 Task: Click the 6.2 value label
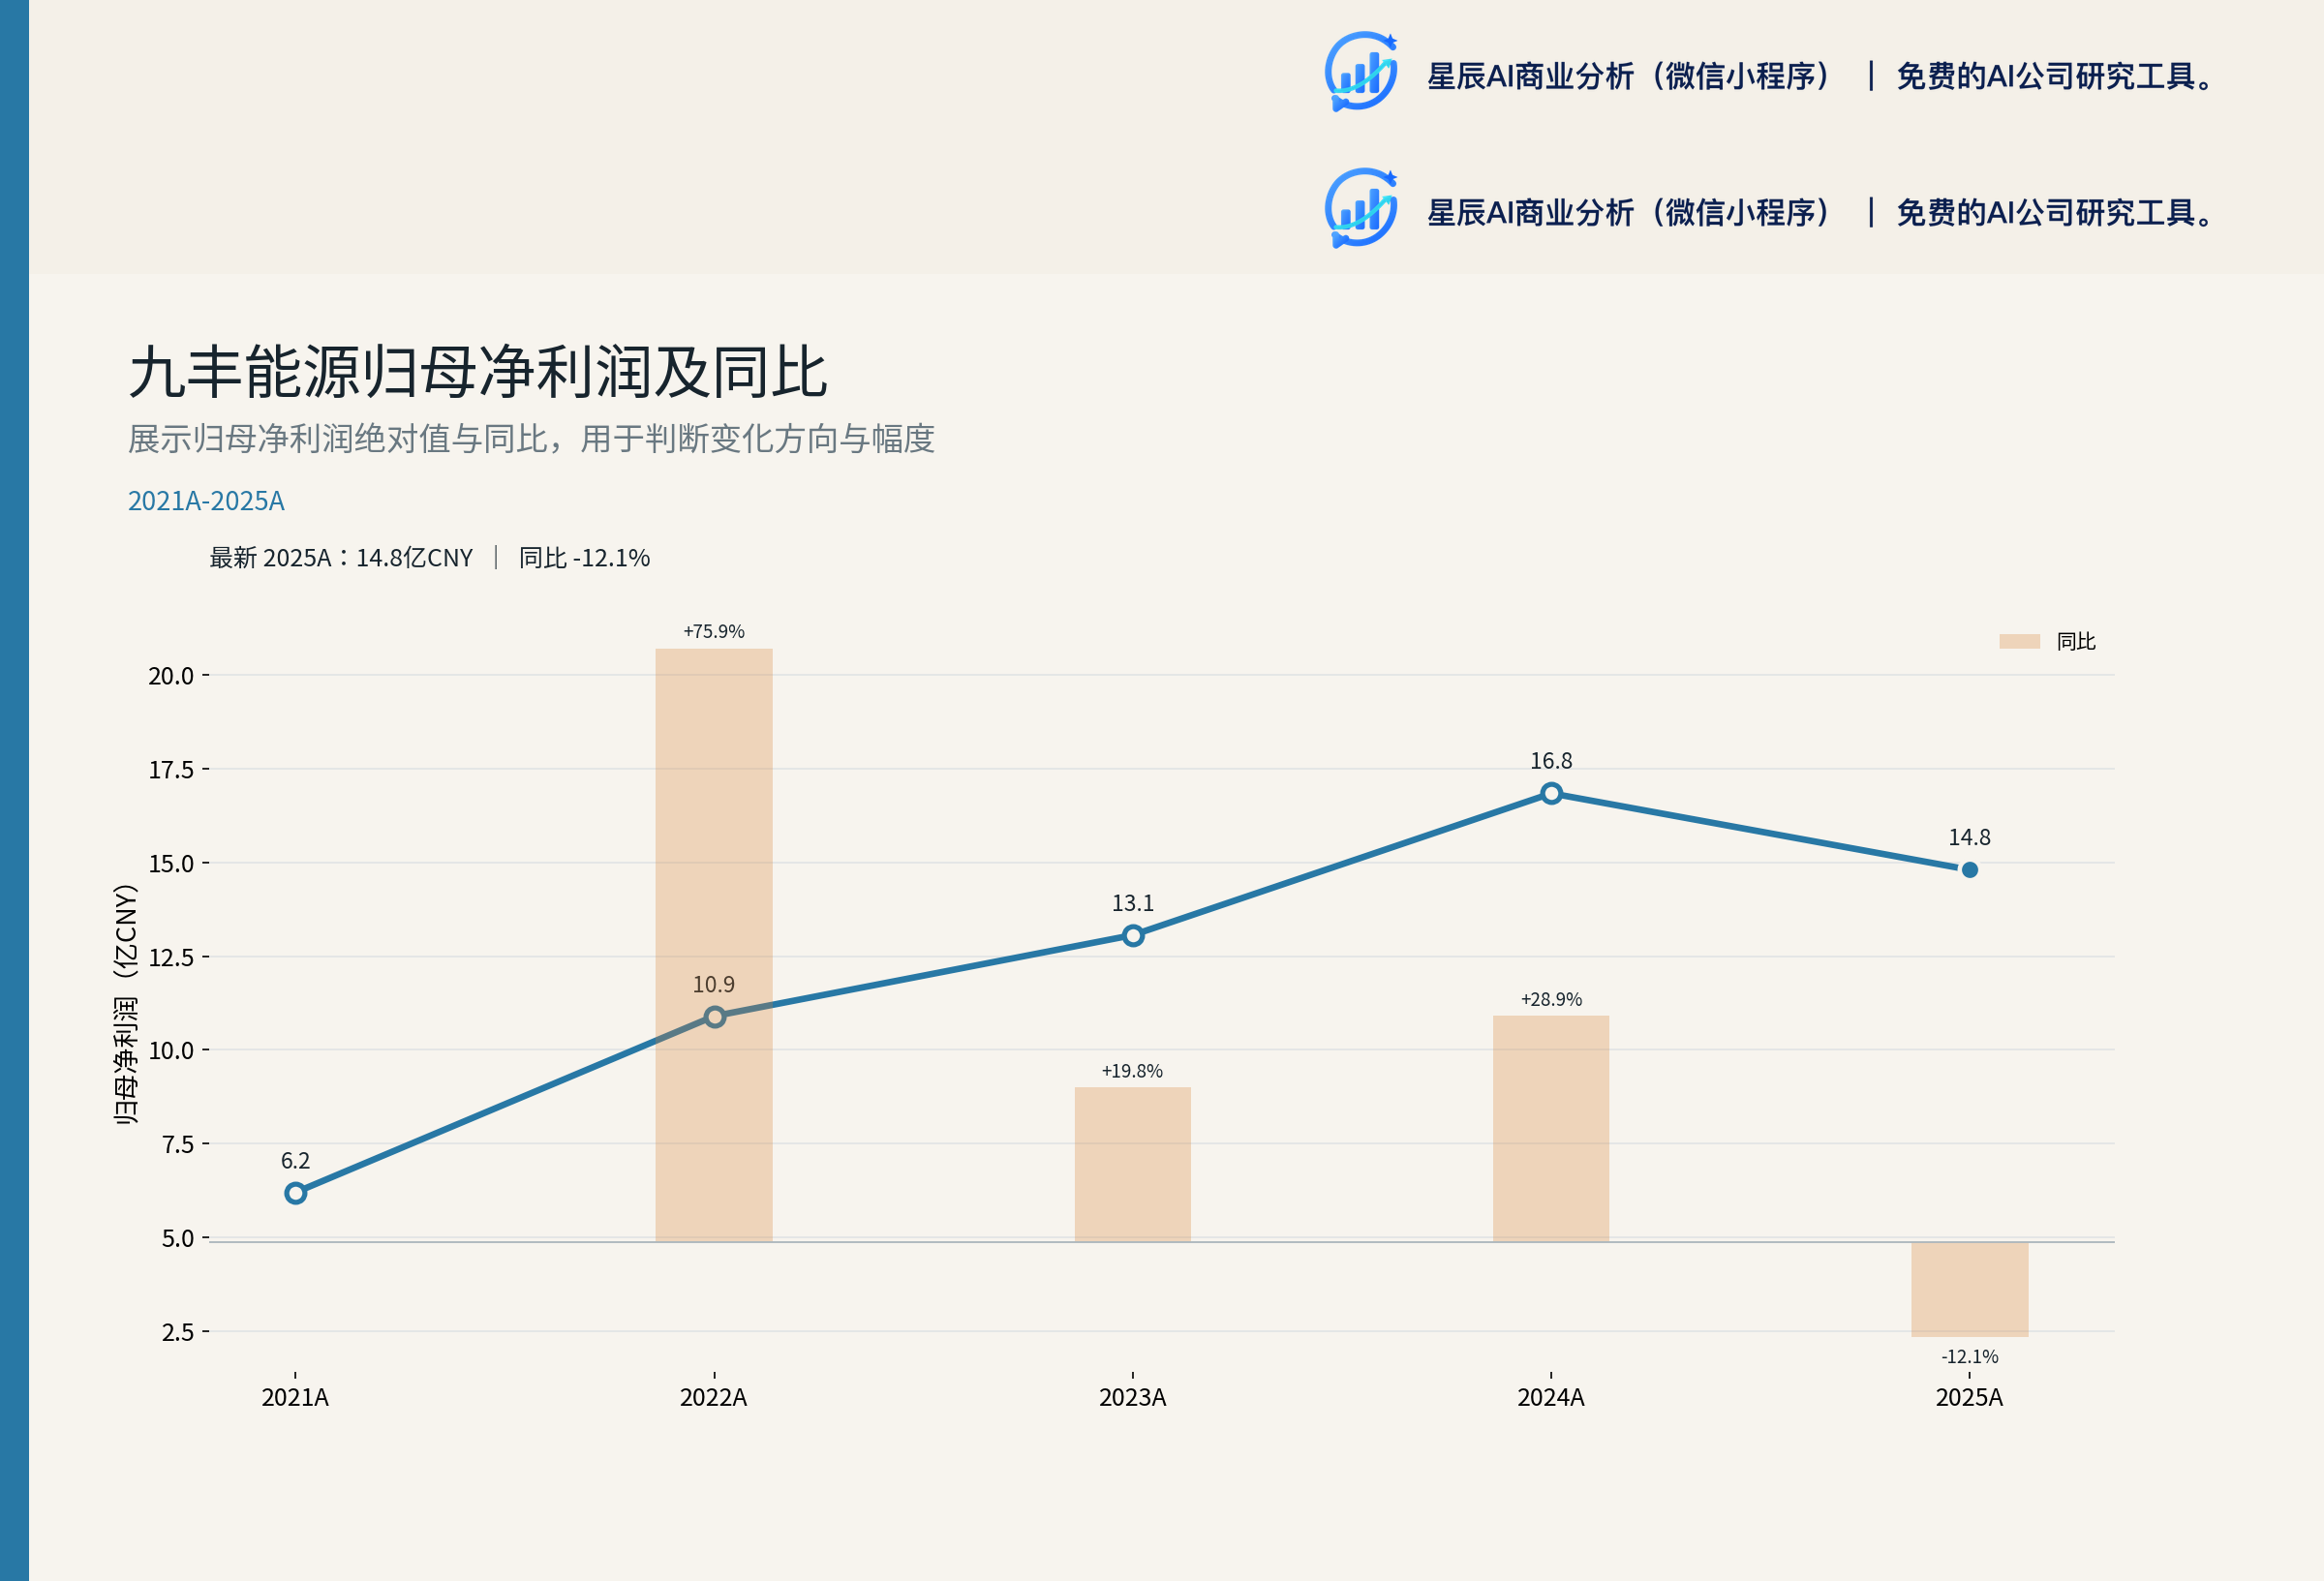[x=295, y=1161]
